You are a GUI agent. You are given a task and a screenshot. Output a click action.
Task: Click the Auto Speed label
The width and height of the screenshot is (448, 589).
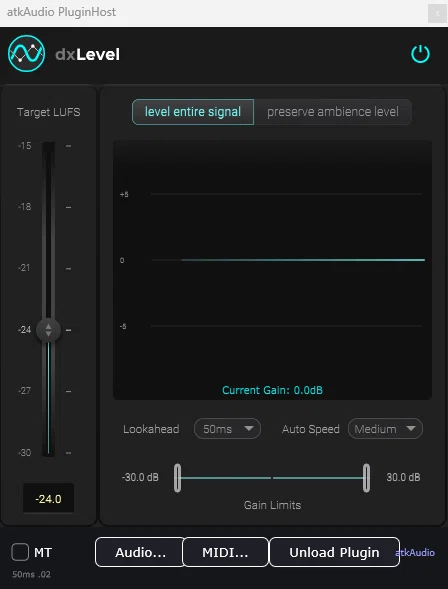(x=311, y=429)
